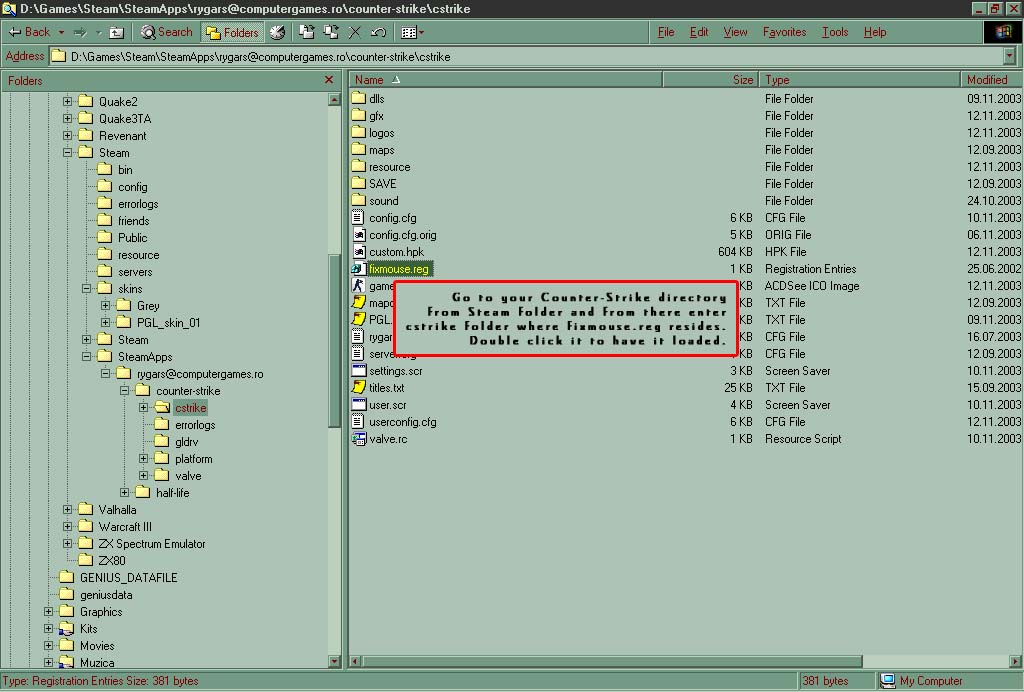The height and width of the screenshot is (692, 1024).
Task: Select the titles.txt file icon
Action: [x=358, y=387]
